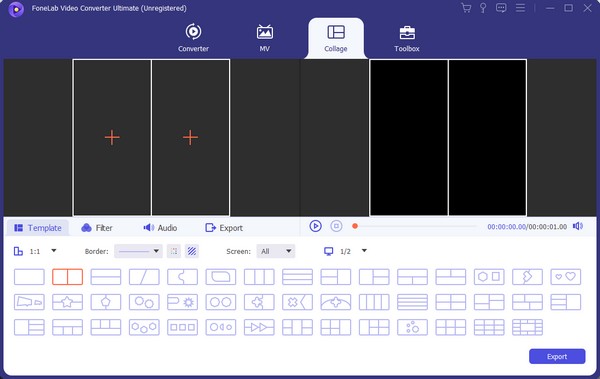This screenshot has height=379, width=600.
Task: Select the two hearts collage template
Action: coord(566,277)
